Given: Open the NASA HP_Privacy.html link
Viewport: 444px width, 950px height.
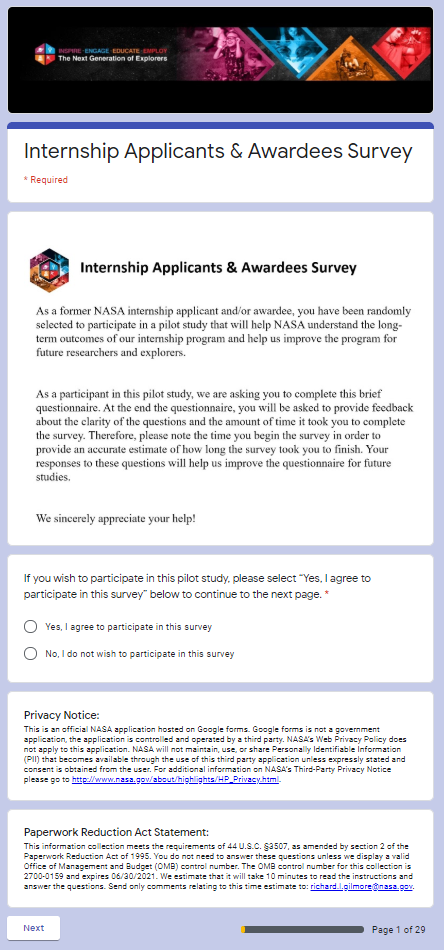Looking at the screenshot, I should coord(176,779).
